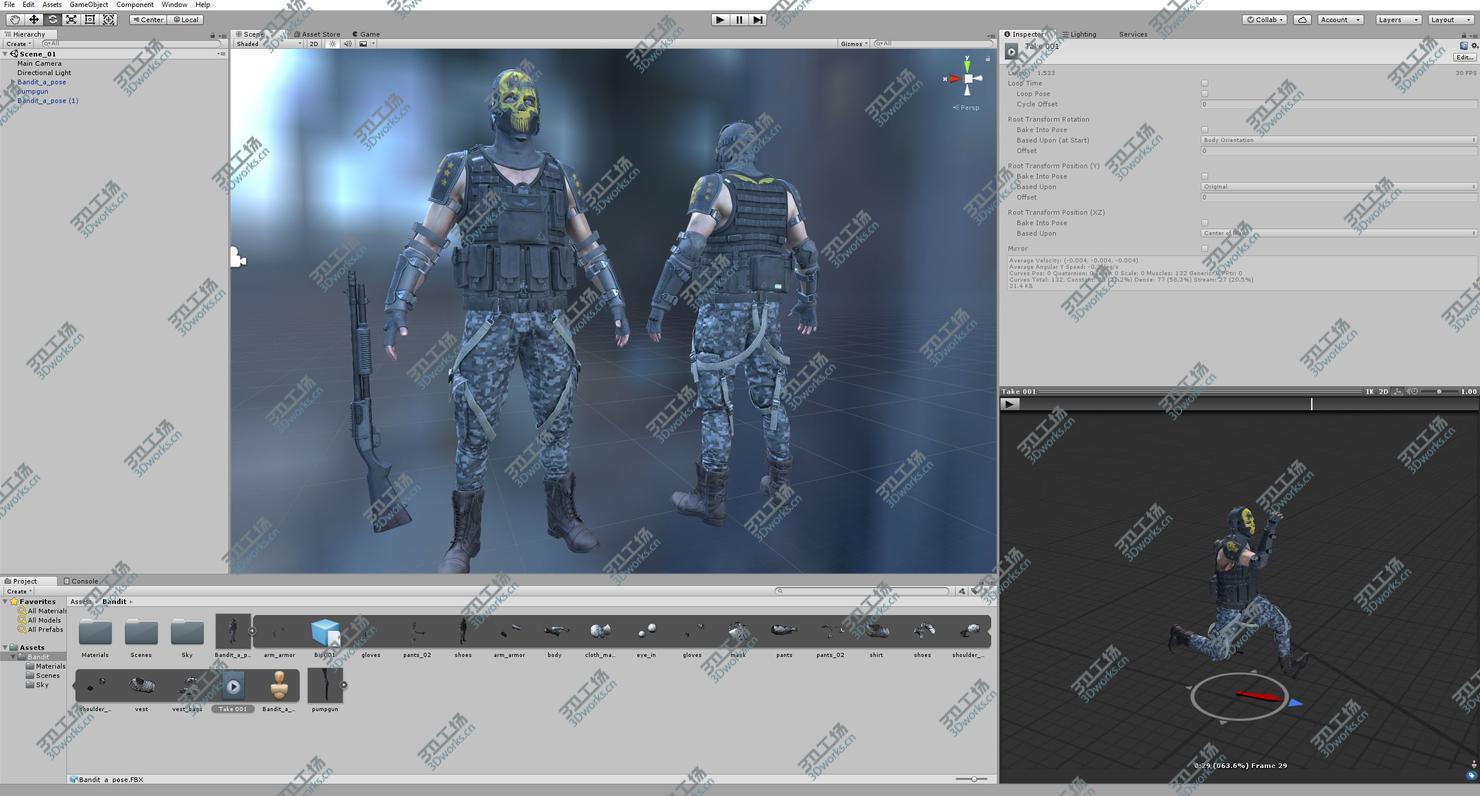Open the Body Orientation dropdown
This screenshot has width=1480, height=796.
tap(1338, 140)
